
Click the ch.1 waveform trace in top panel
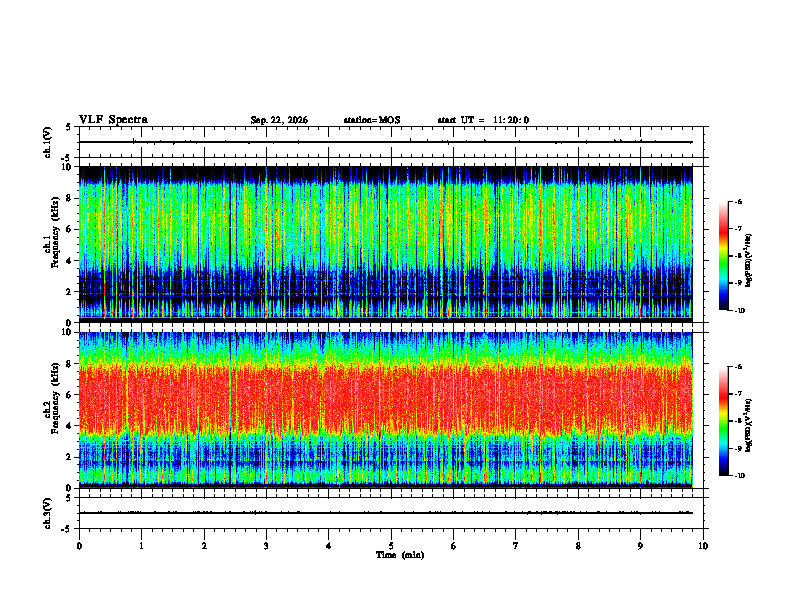385,142
